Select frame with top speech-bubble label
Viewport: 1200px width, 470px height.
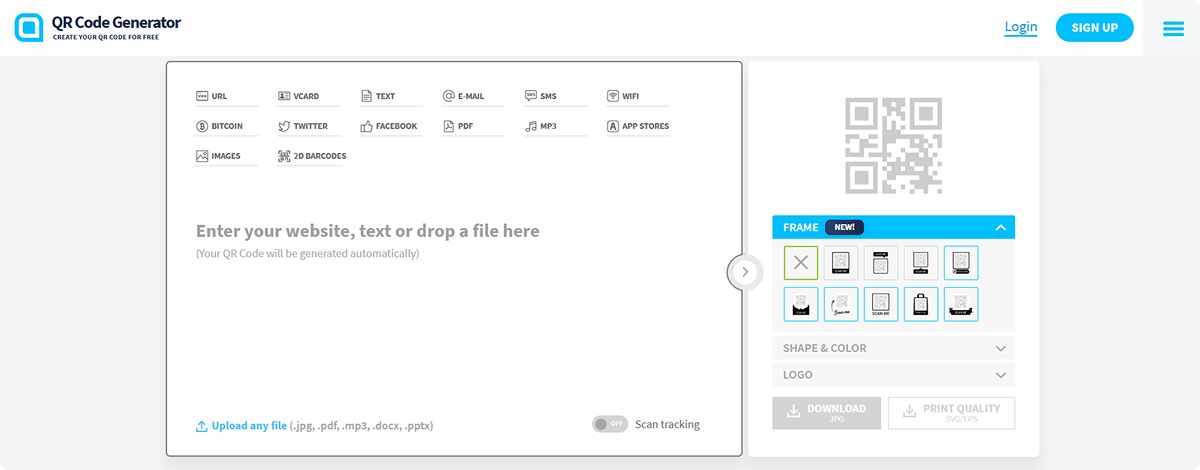click(881, 263)
